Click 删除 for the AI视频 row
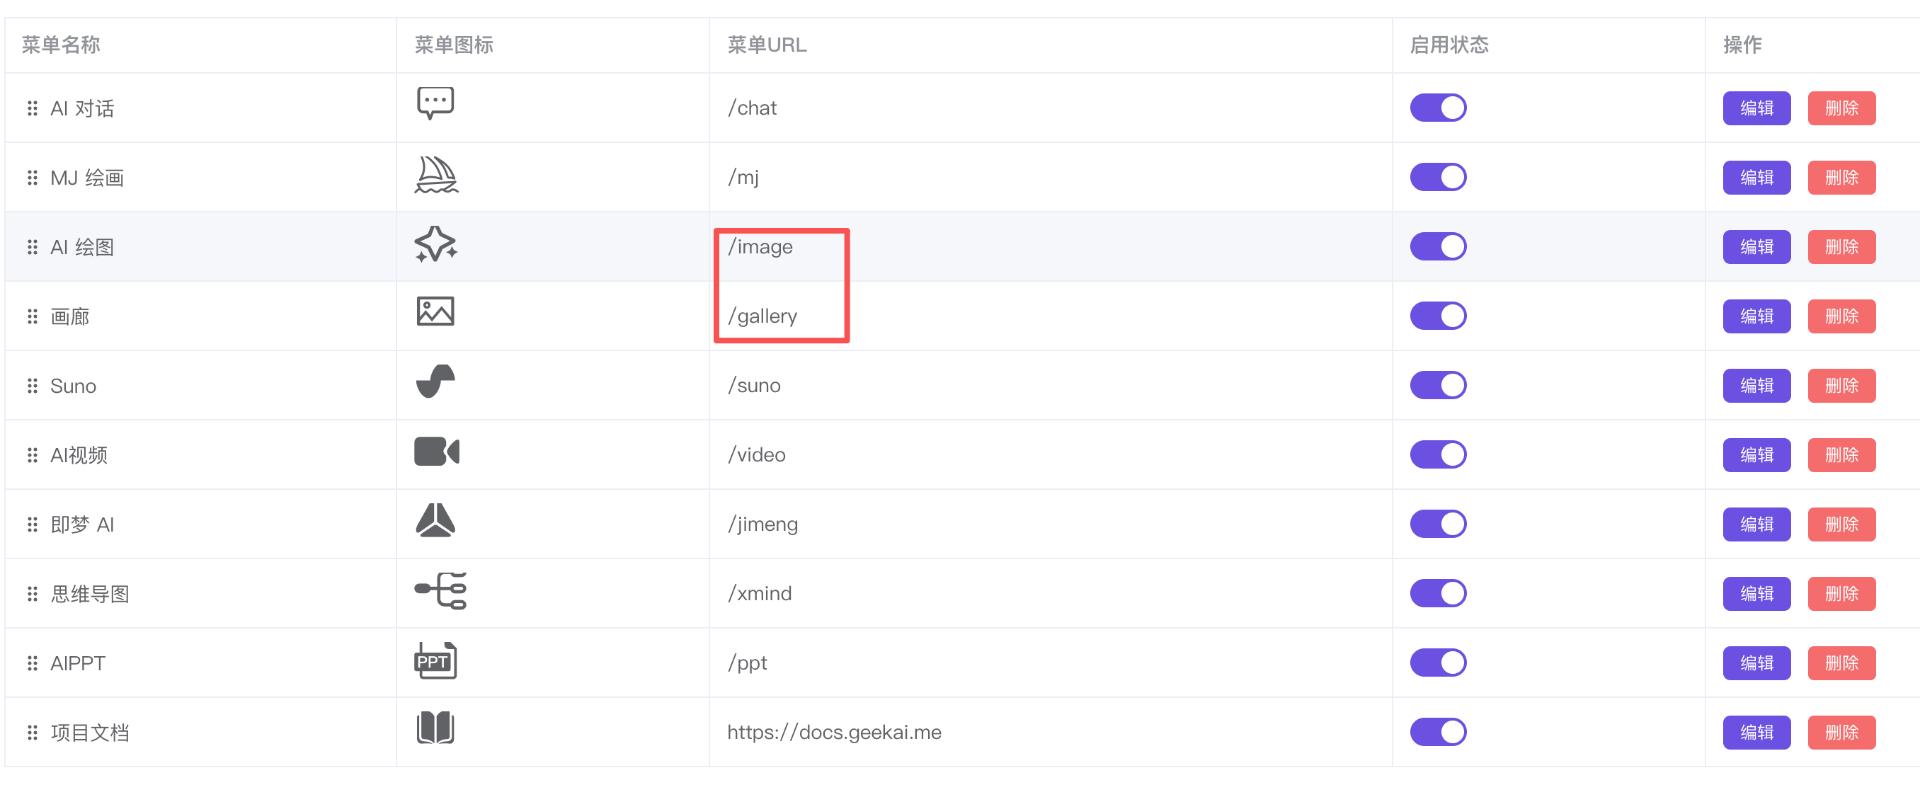 tap(1841, 455)
